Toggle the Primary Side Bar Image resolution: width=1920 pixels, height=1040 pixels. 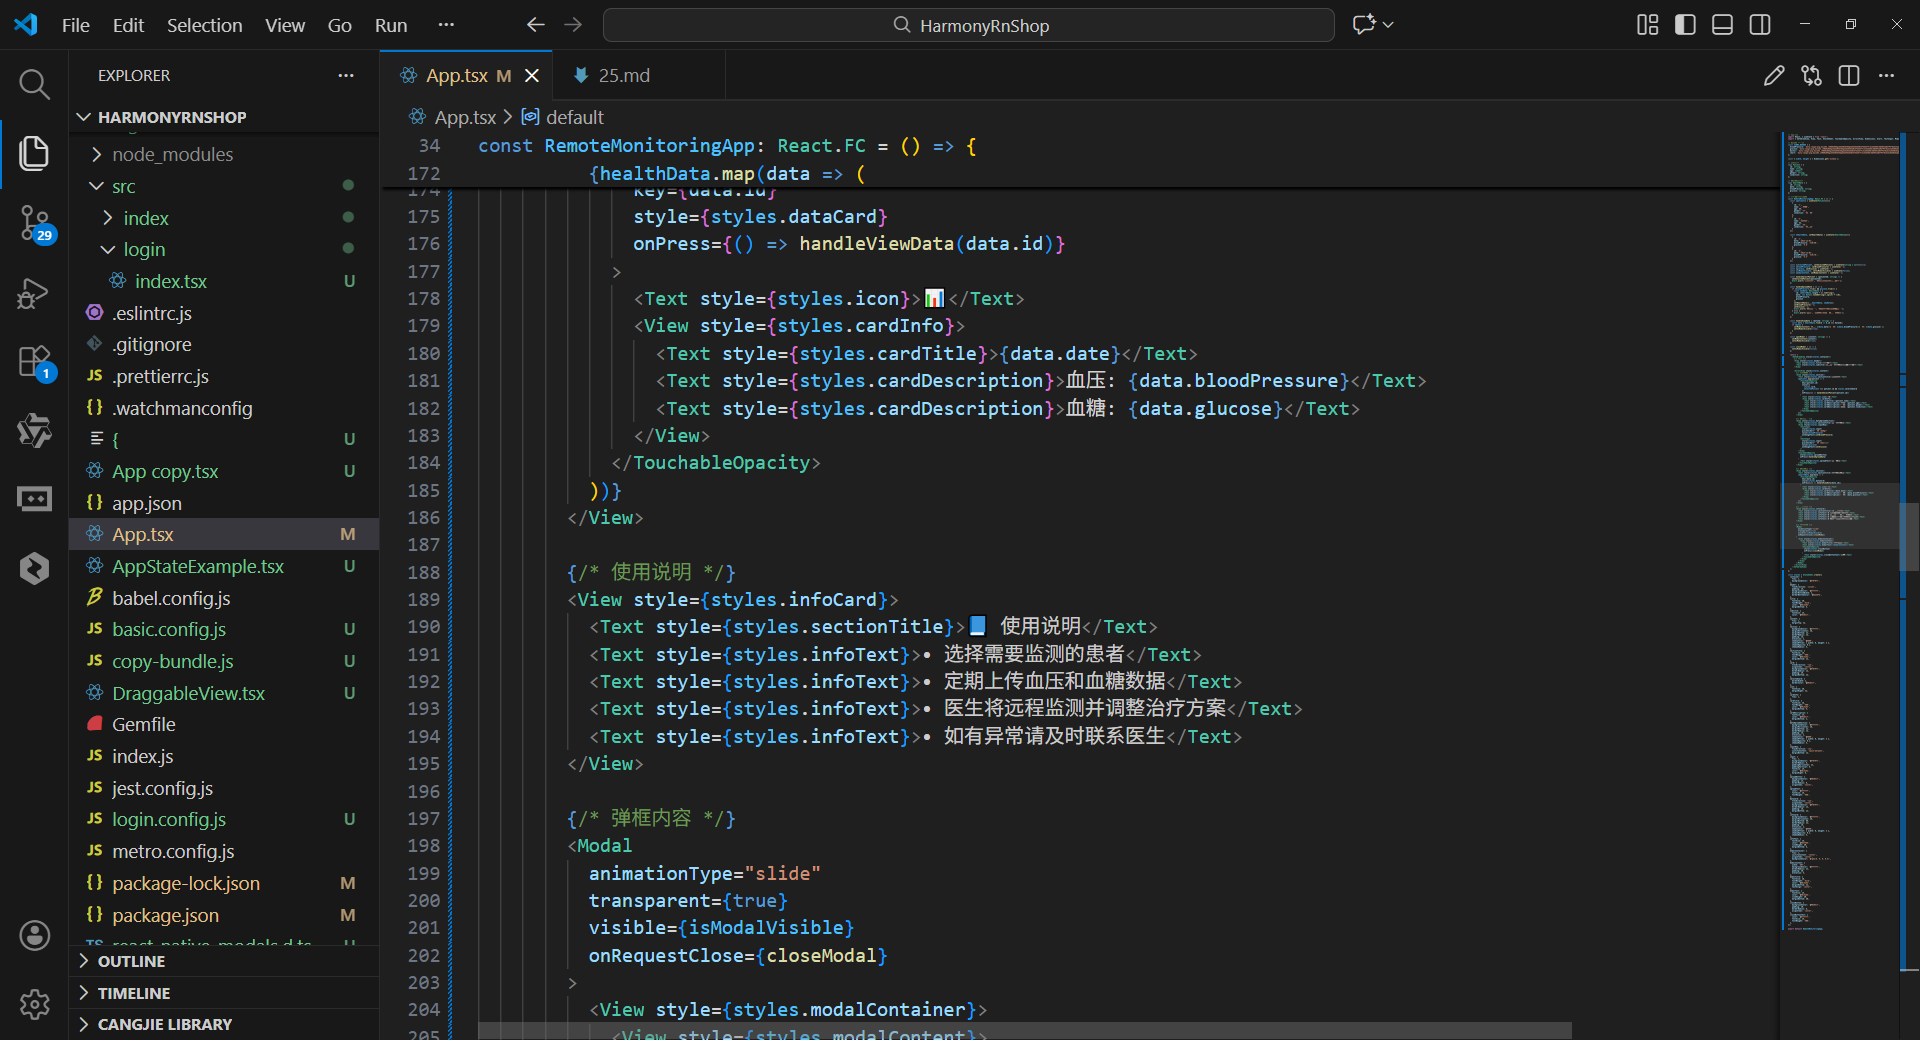tap(1685, 25)
